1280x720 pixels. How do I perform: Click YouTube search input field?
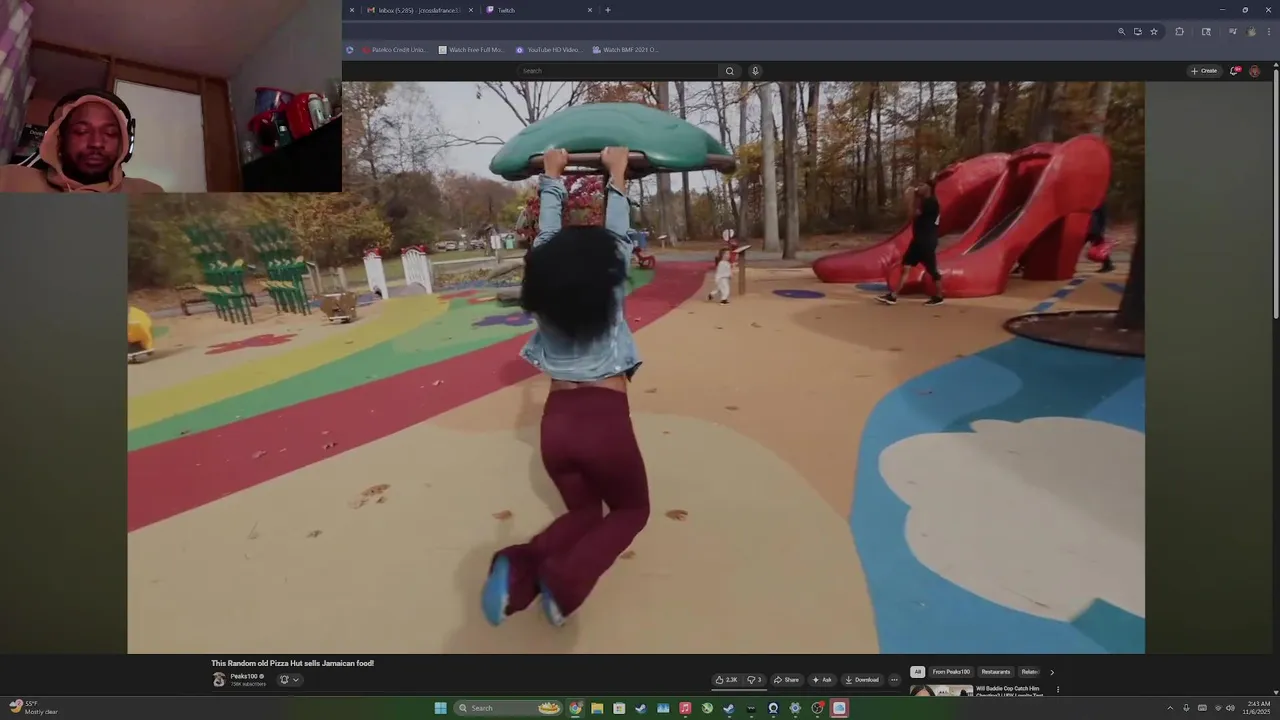click(x=618, y=71)
